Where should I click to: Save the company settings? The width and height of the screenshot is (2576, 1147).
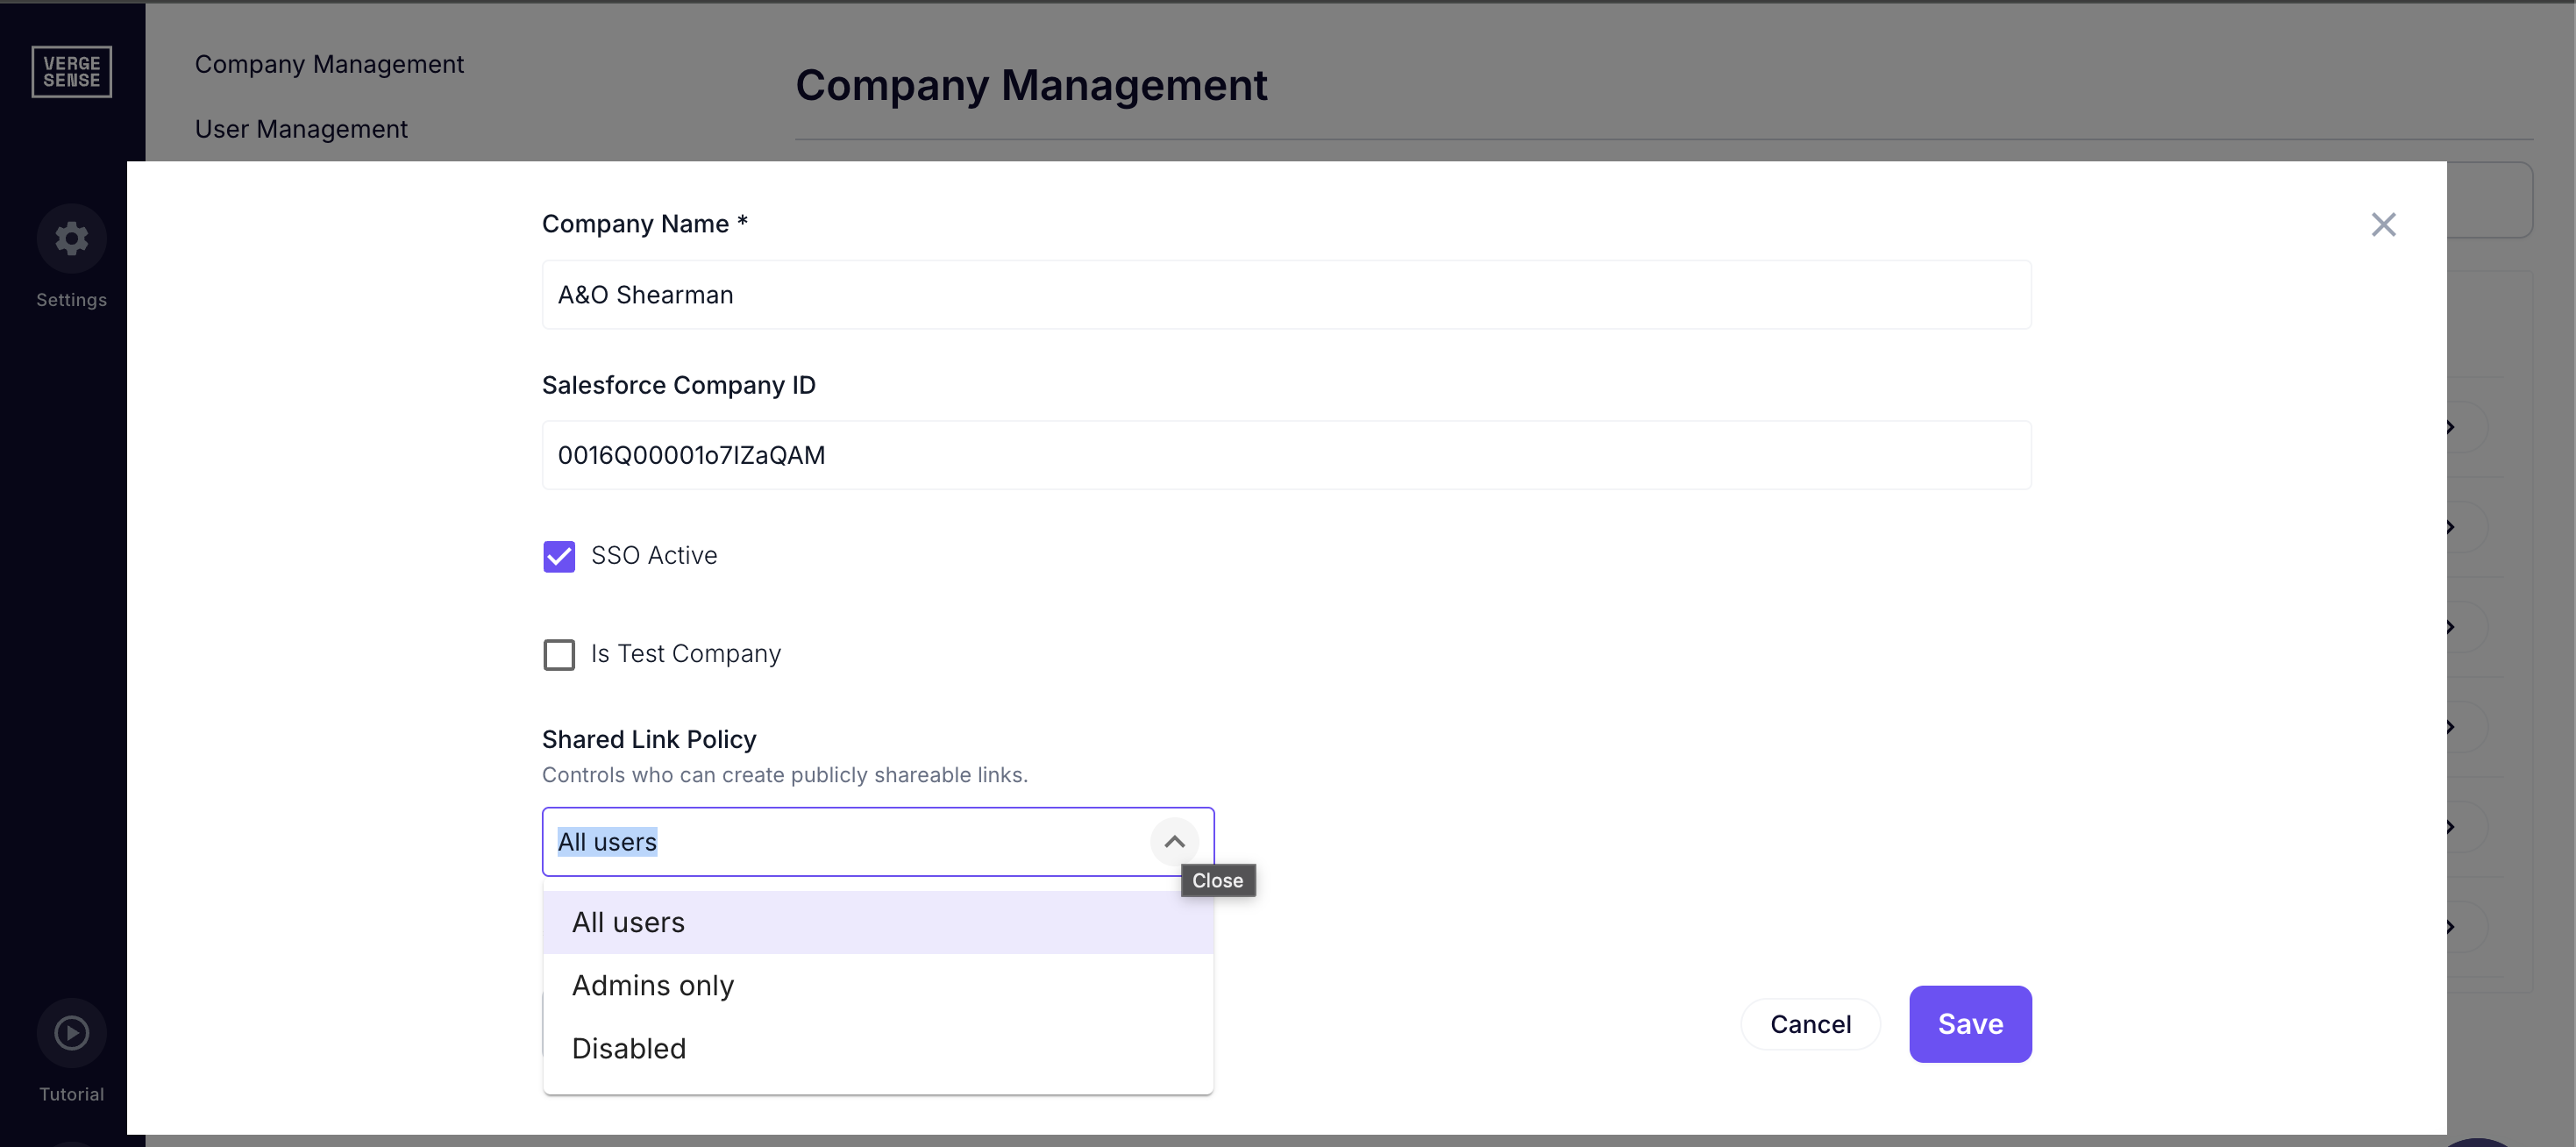(1970, 1024)
